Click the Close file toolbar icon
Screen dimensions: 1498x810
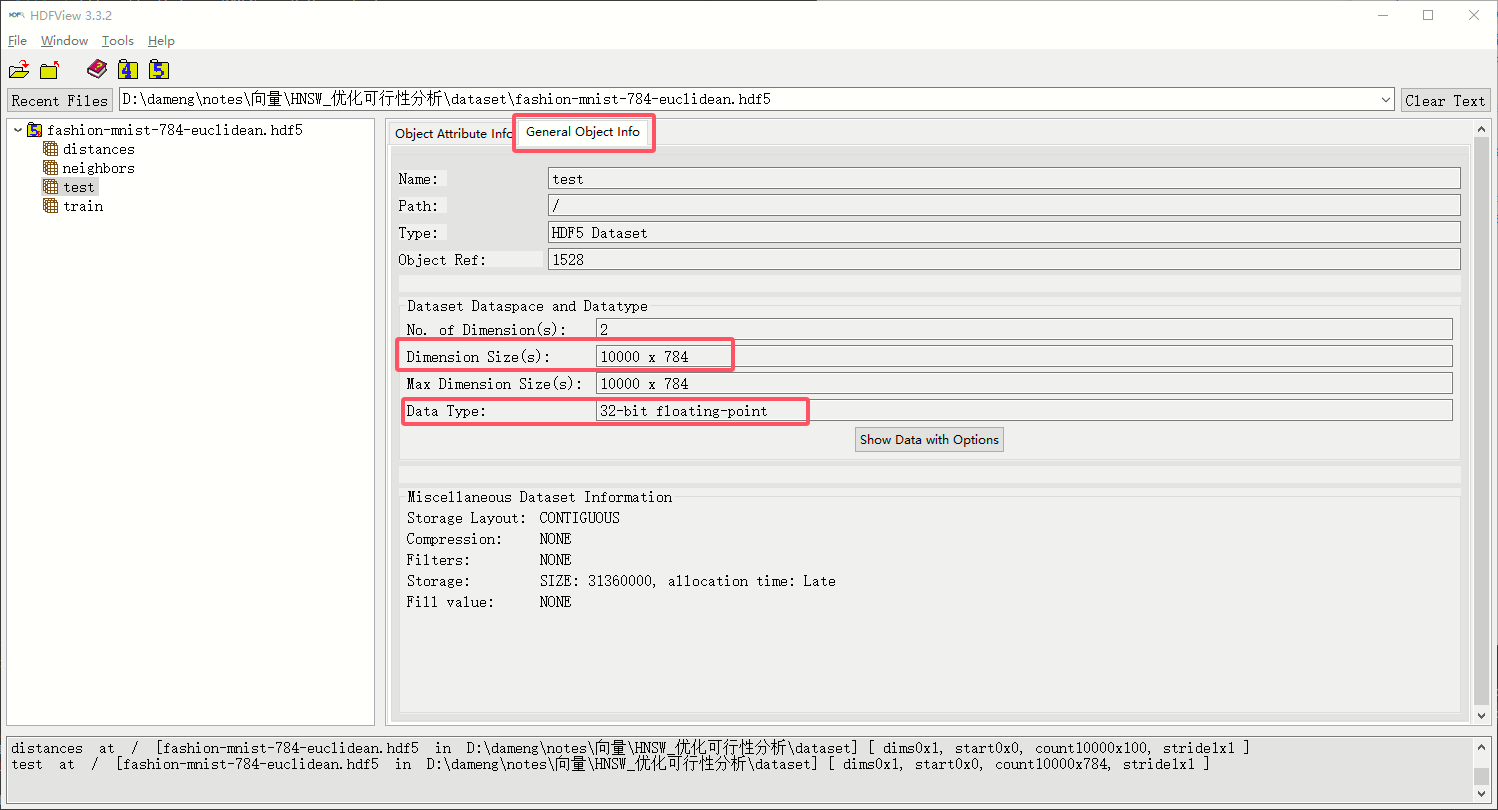[x=49, y=70]
